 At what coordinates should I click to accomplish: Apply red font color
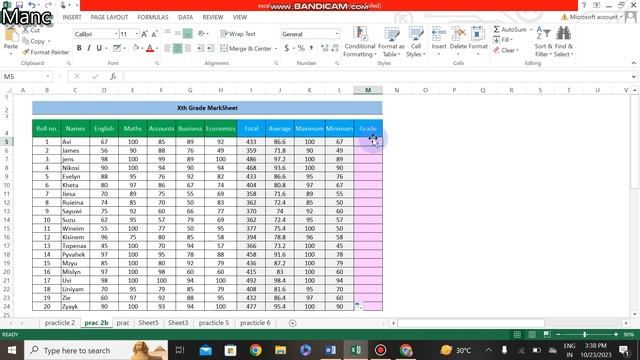[x=150, y=48]
